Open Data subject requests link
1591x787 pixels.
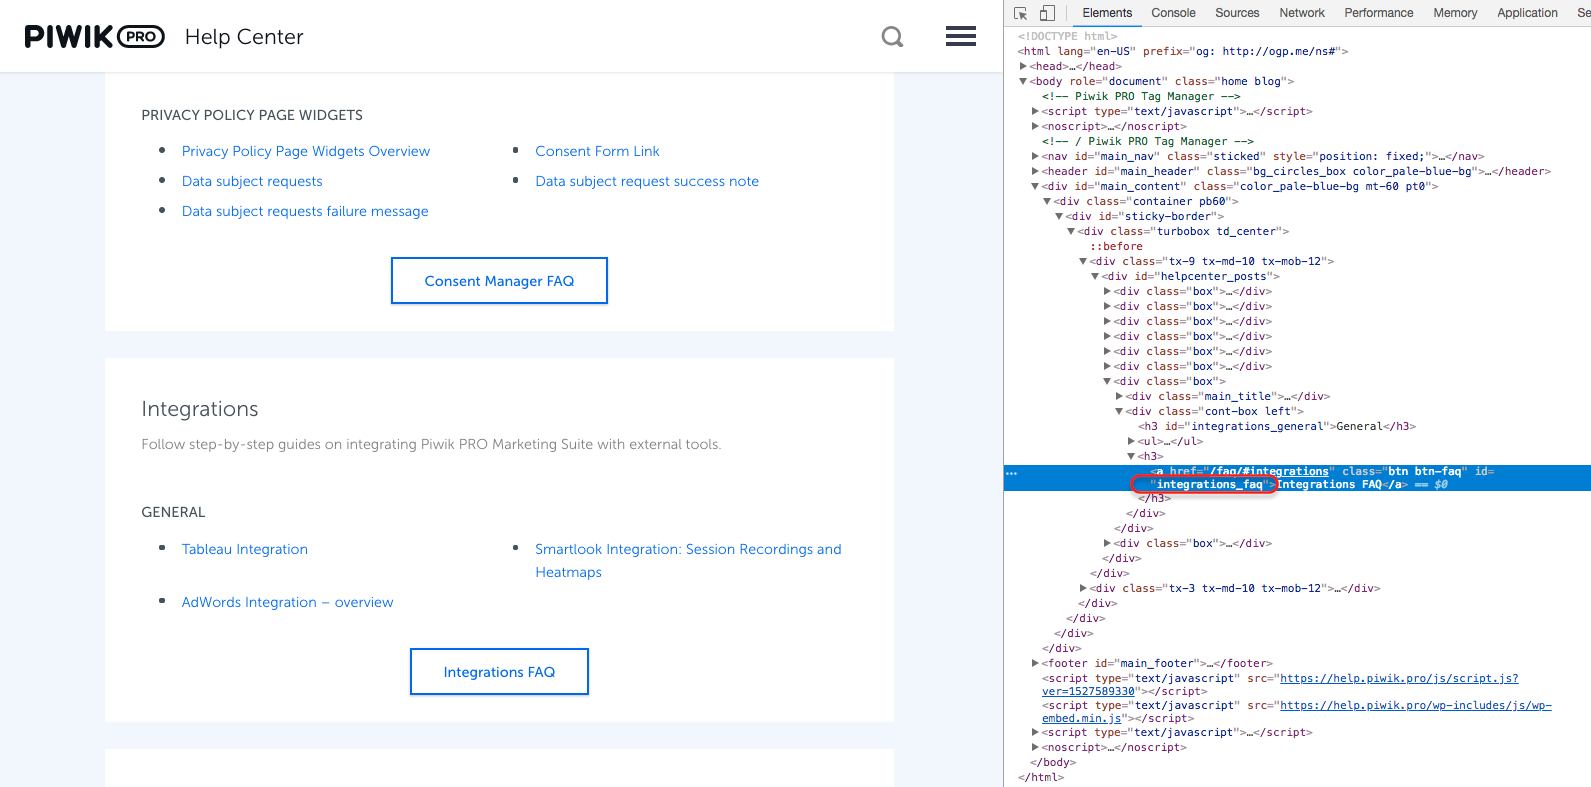(x=252, y=181)
